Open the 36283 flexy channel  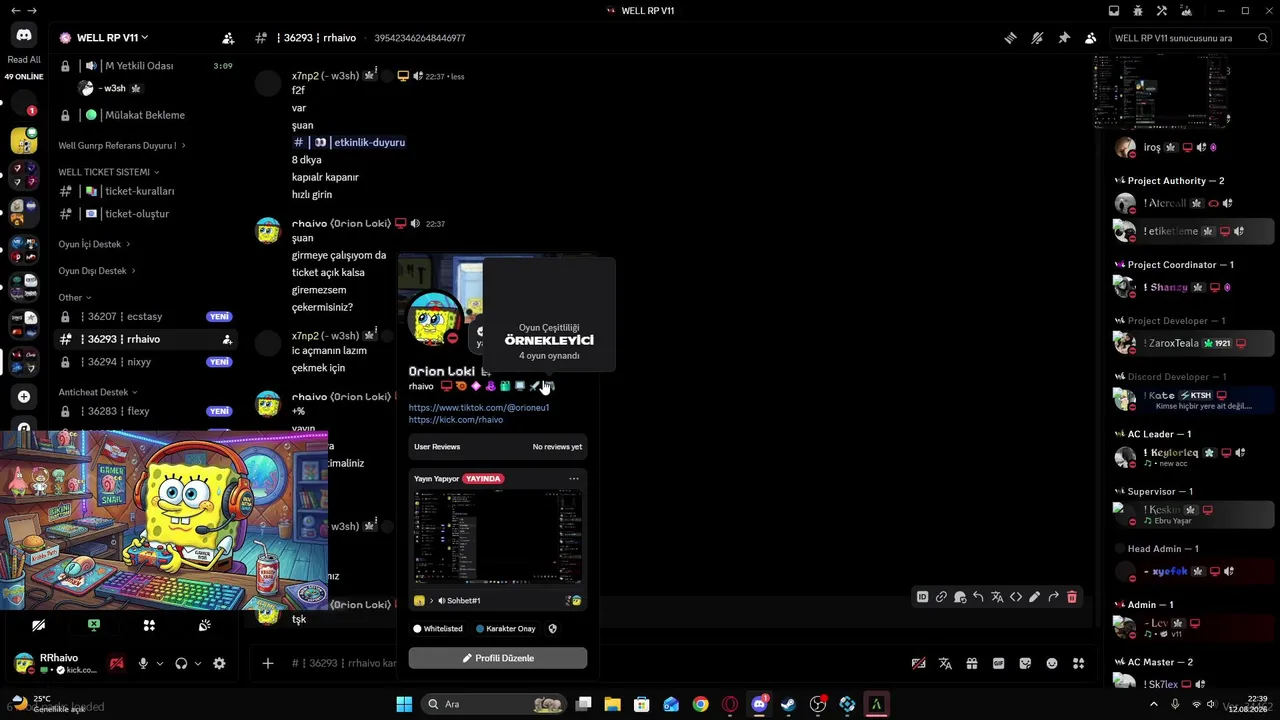pos(145,411)
